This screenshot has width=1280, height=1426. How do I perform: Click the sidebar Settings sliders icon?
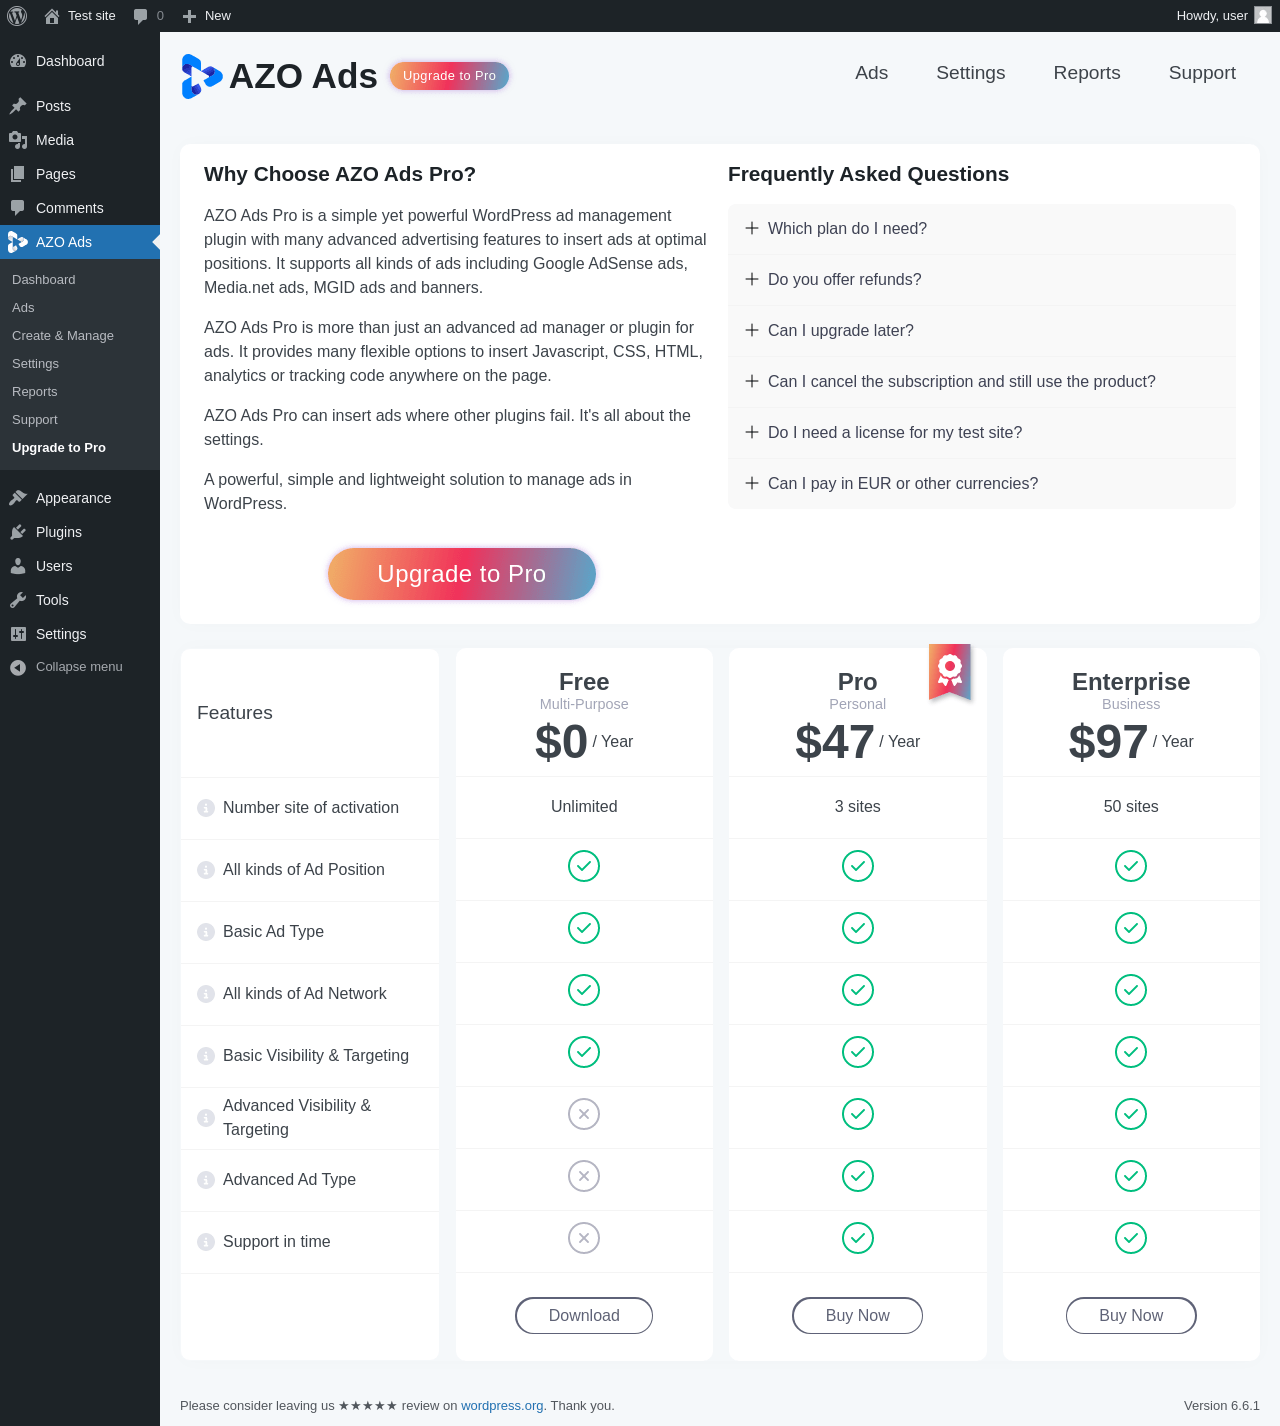point(18,634)
